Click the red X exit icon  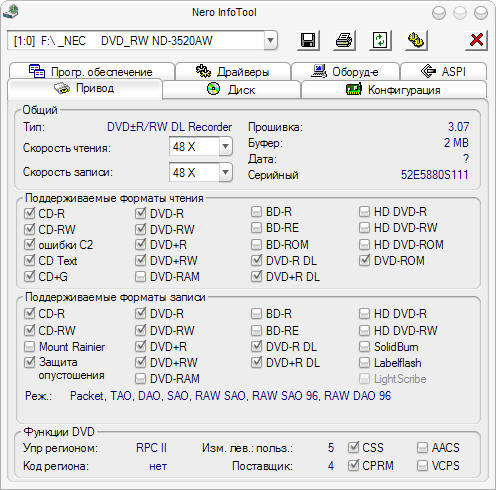tap(476, 41)
